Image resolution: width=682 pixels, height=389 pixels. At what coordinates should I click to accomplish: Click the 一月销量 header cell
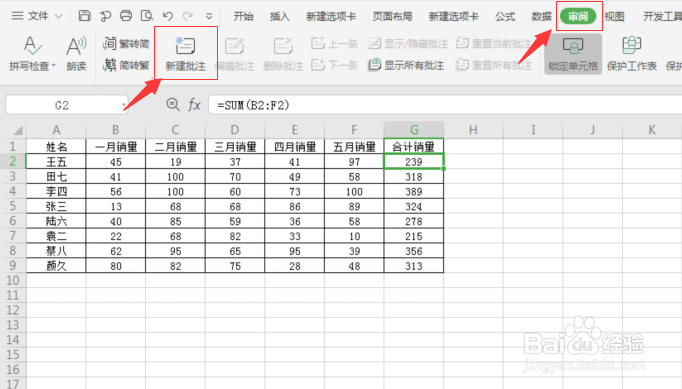(x=116, y=147)
